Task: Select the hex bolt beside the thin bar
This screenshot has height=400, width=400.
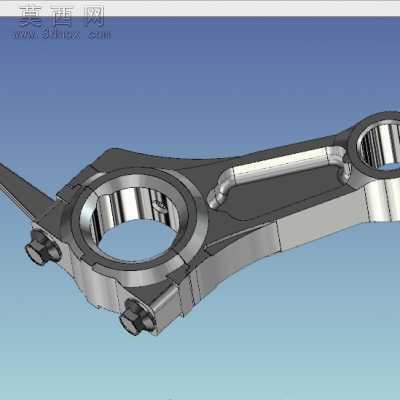Action: coord(42,247)
